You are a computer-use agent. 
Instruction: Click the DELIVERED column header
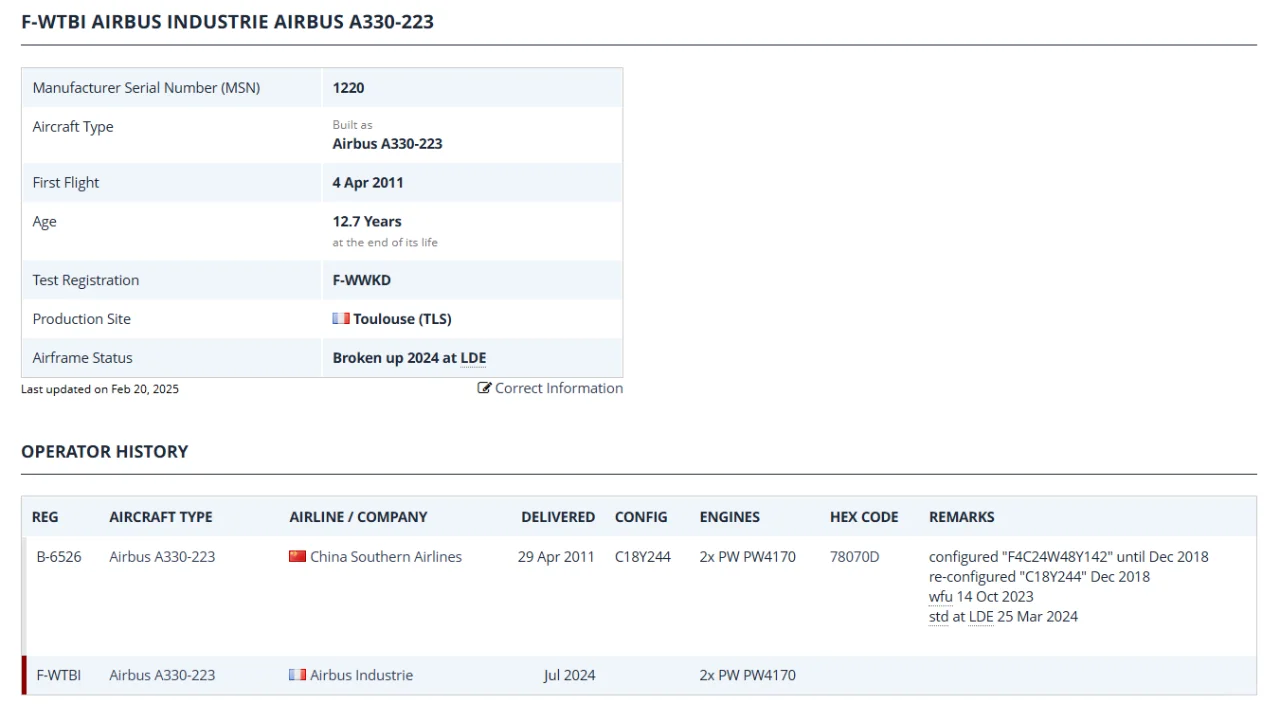558,517
